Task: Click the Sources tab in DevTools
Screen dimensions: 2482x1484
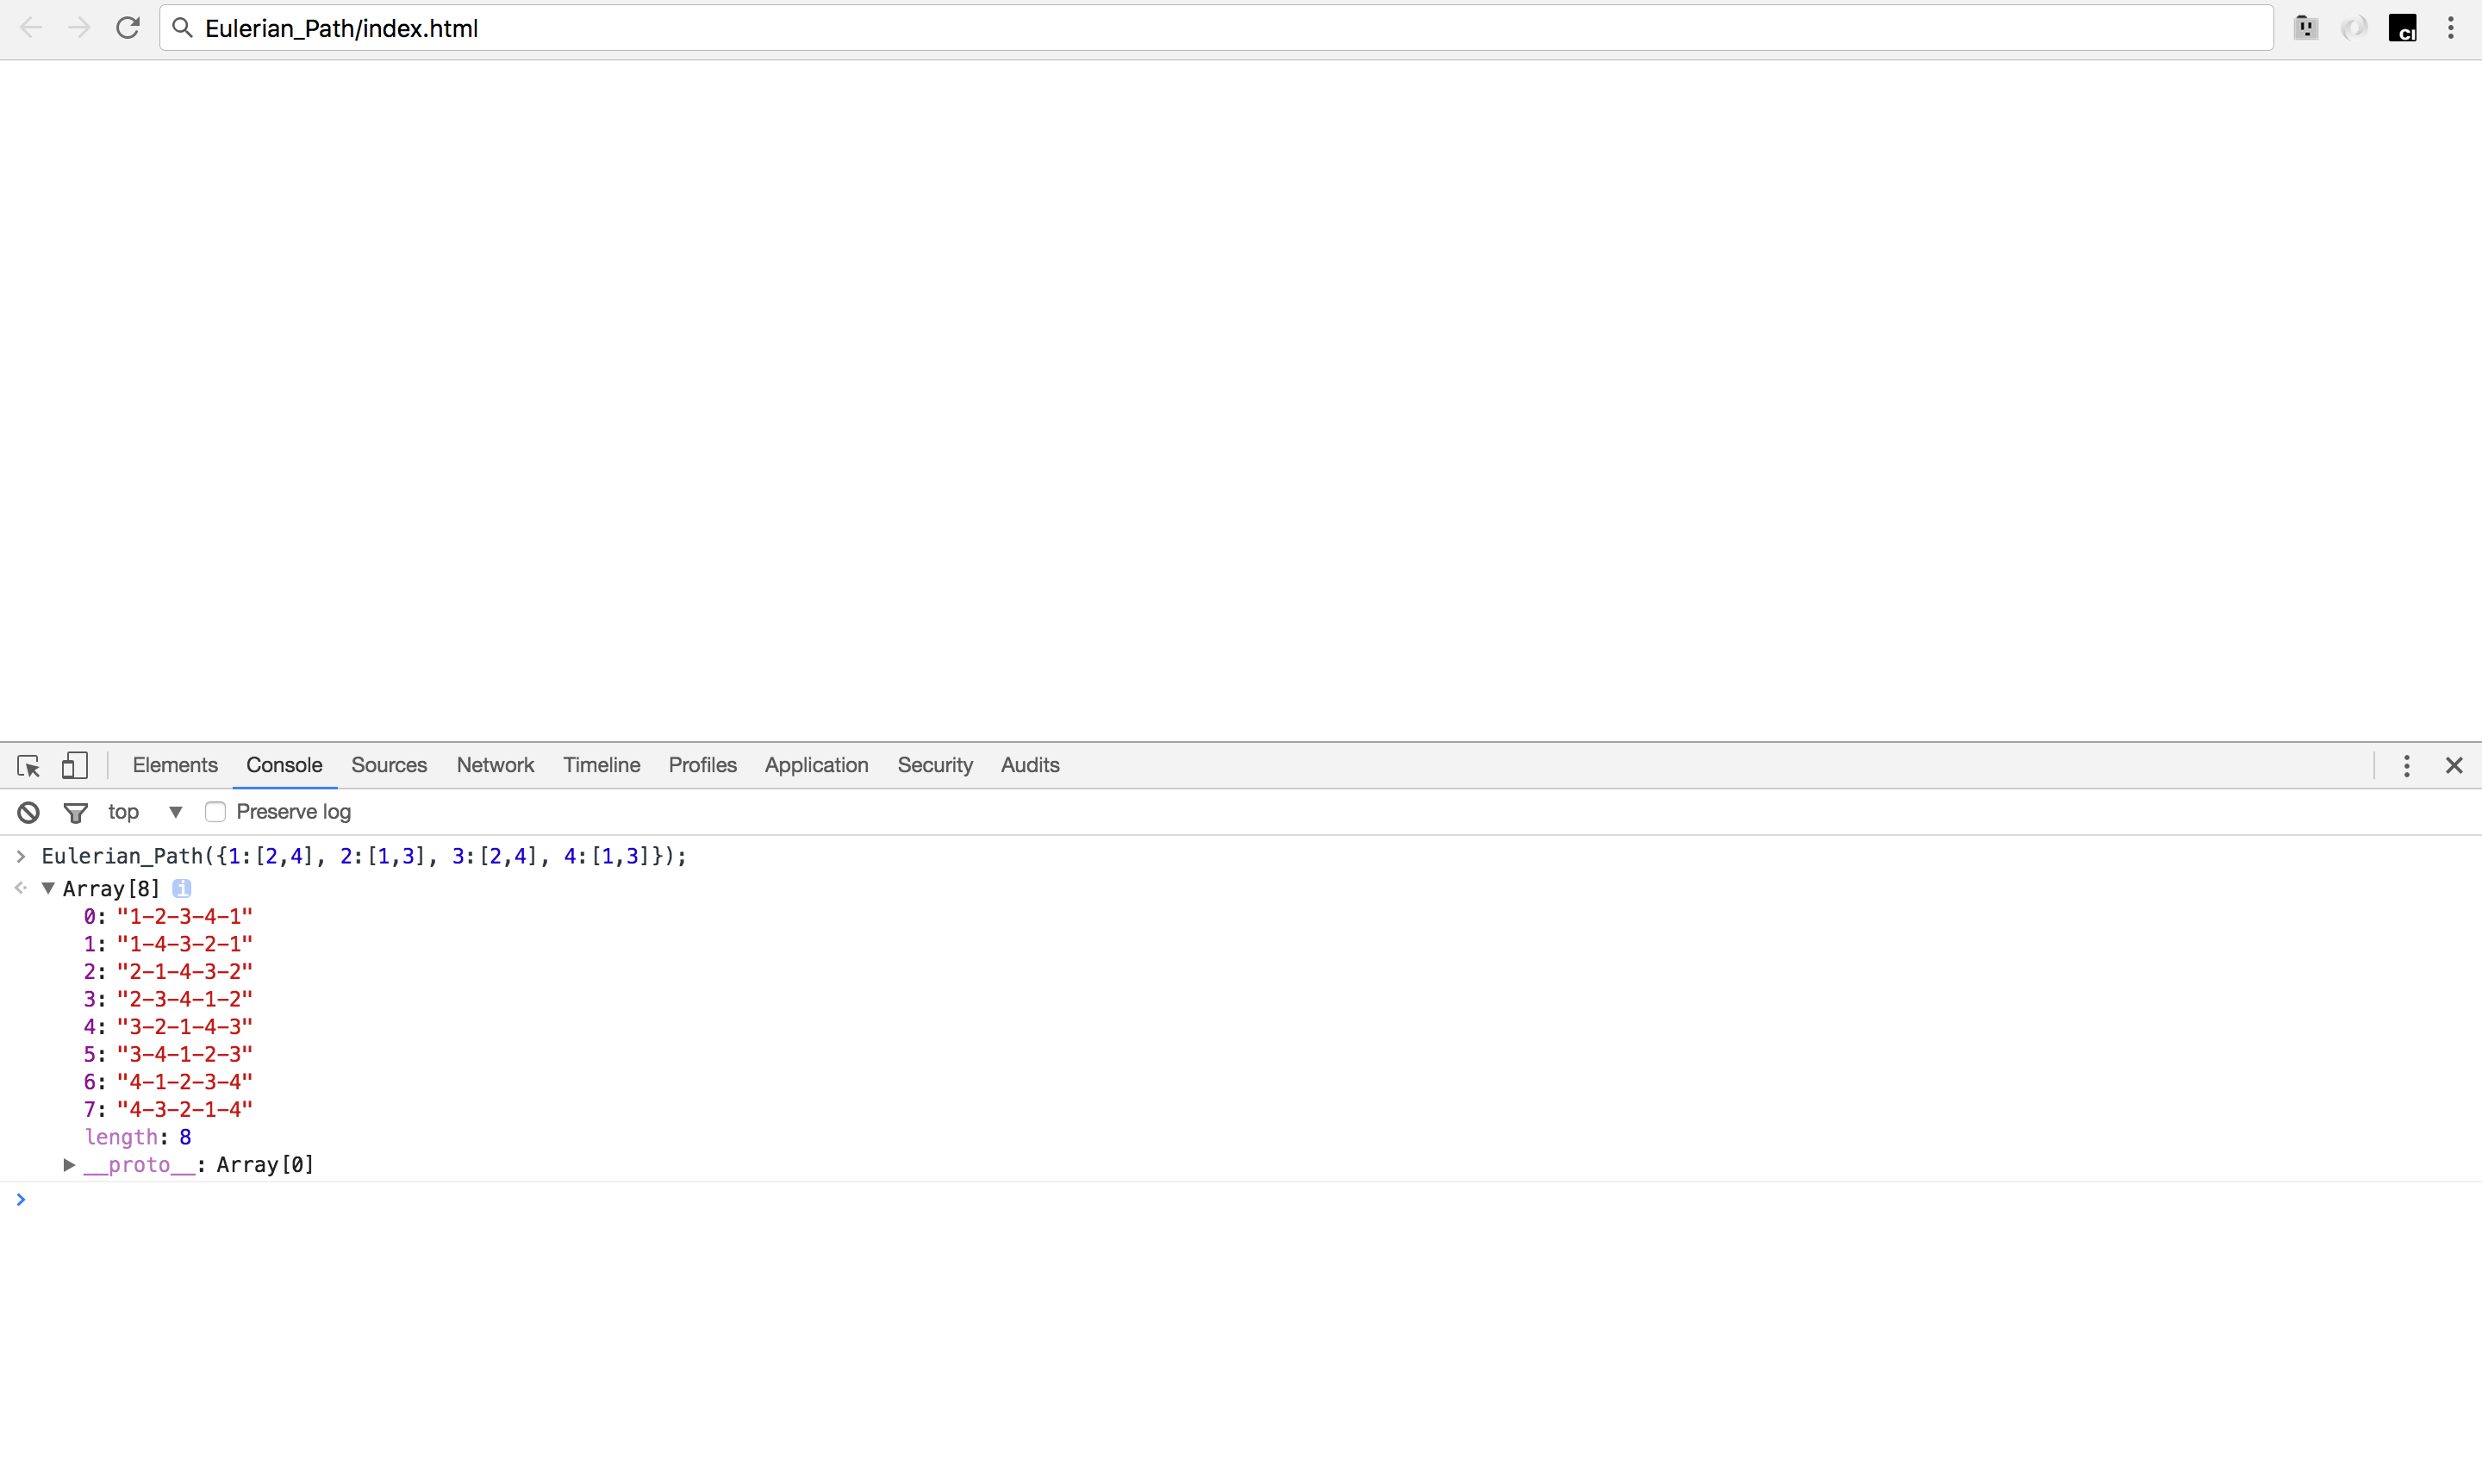Action: [389, 765]
